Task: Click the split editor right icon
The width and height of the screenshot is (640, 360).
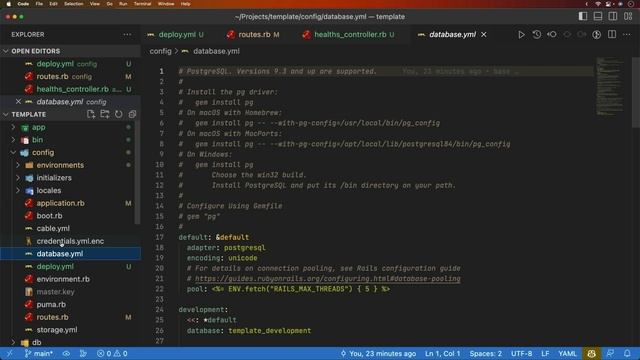Action: point(612,35)
